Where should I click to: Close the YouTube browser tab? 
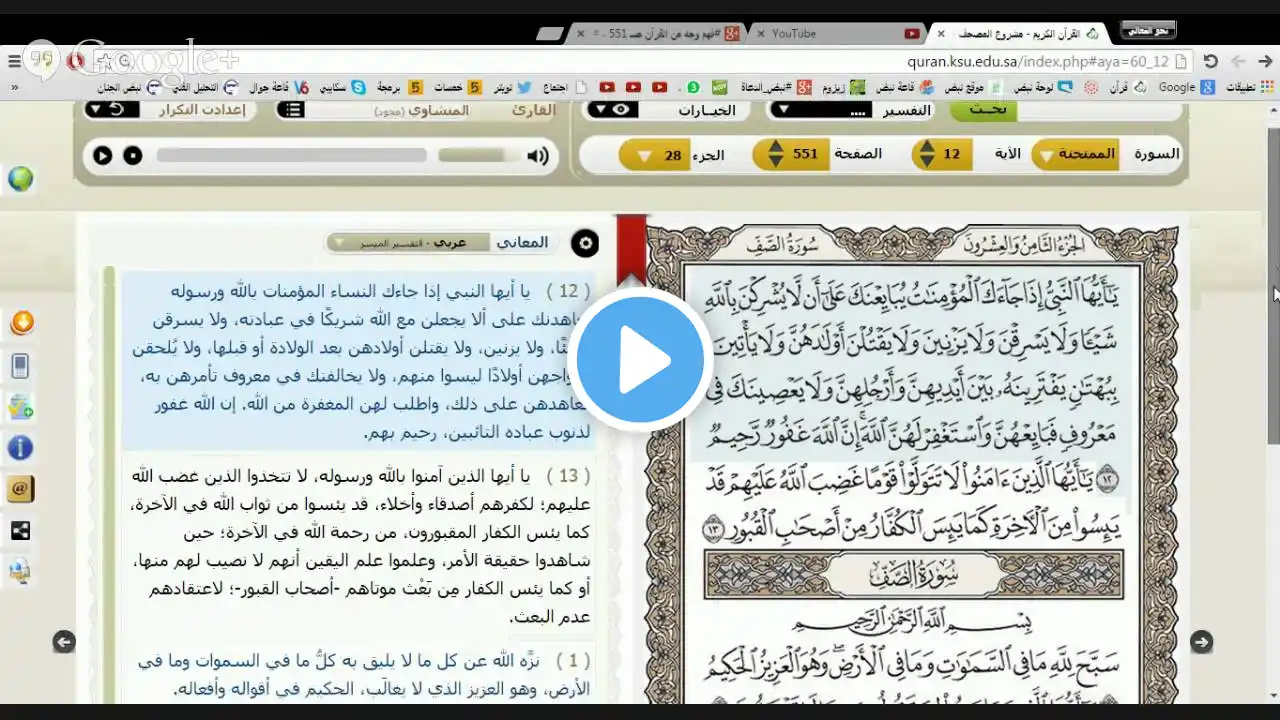click(x=761, y=33)
